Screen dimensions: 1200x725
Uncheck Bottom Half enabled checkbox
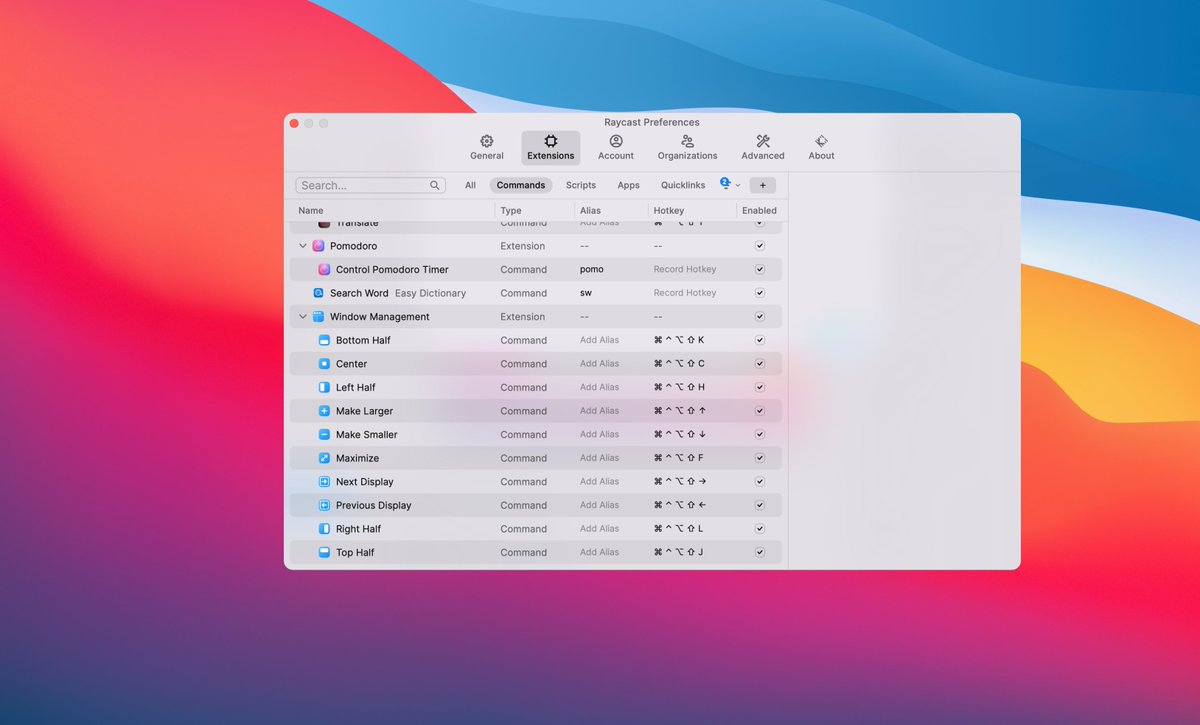click(760, 340)
